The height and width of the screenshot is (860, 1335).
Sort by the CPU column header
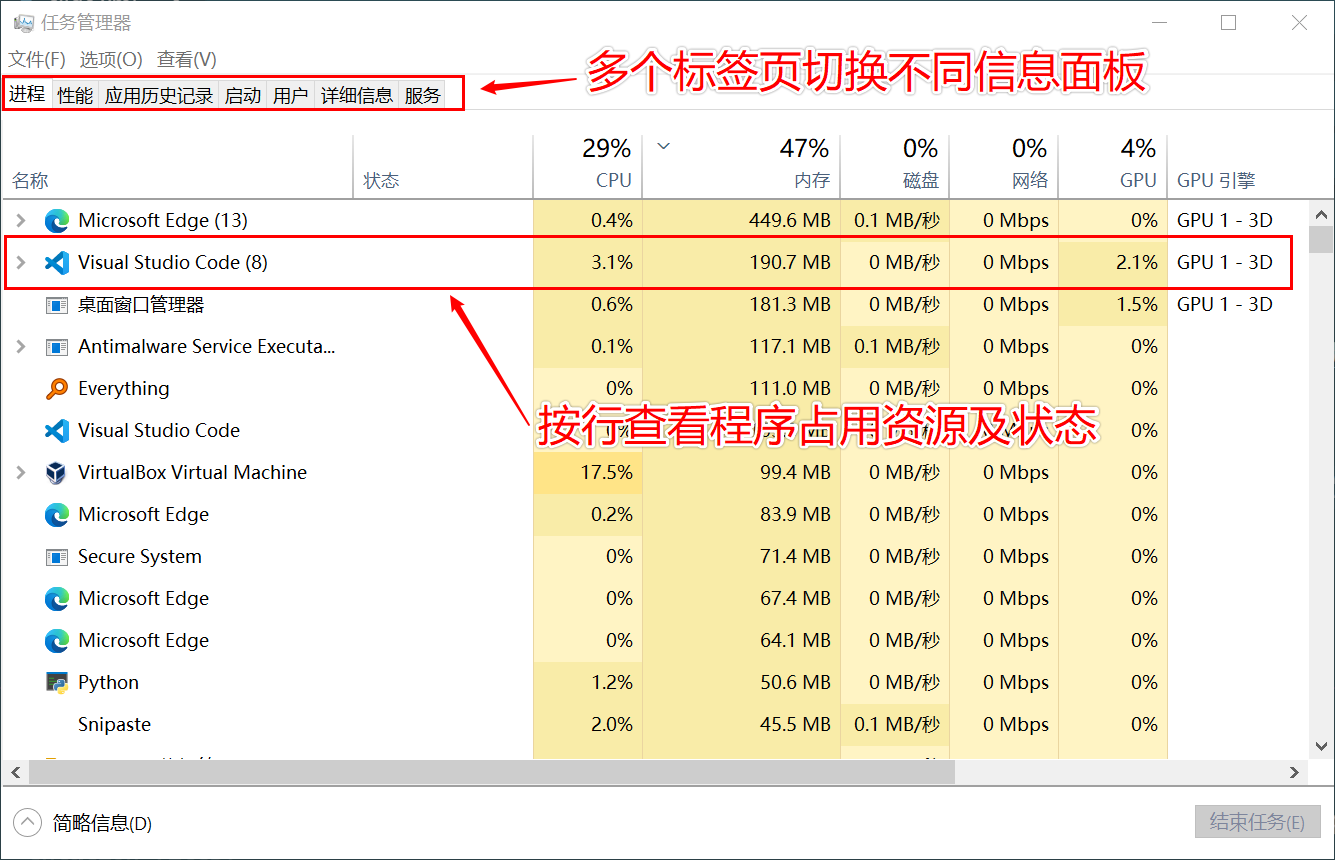click(588, 166)
